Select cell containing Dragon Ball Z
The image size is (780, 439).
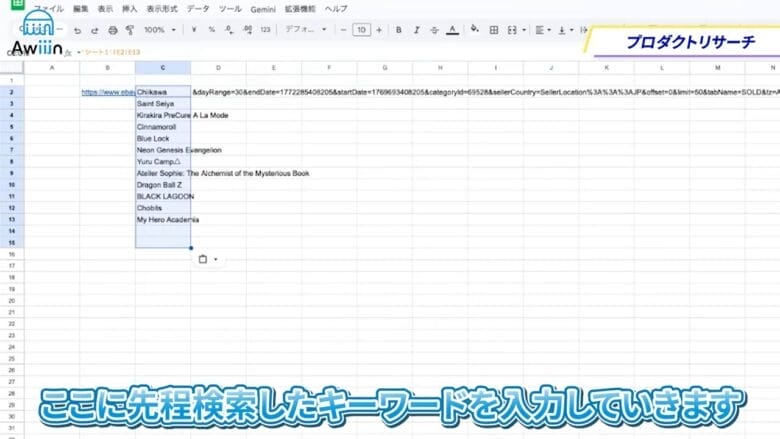[163, 185]
